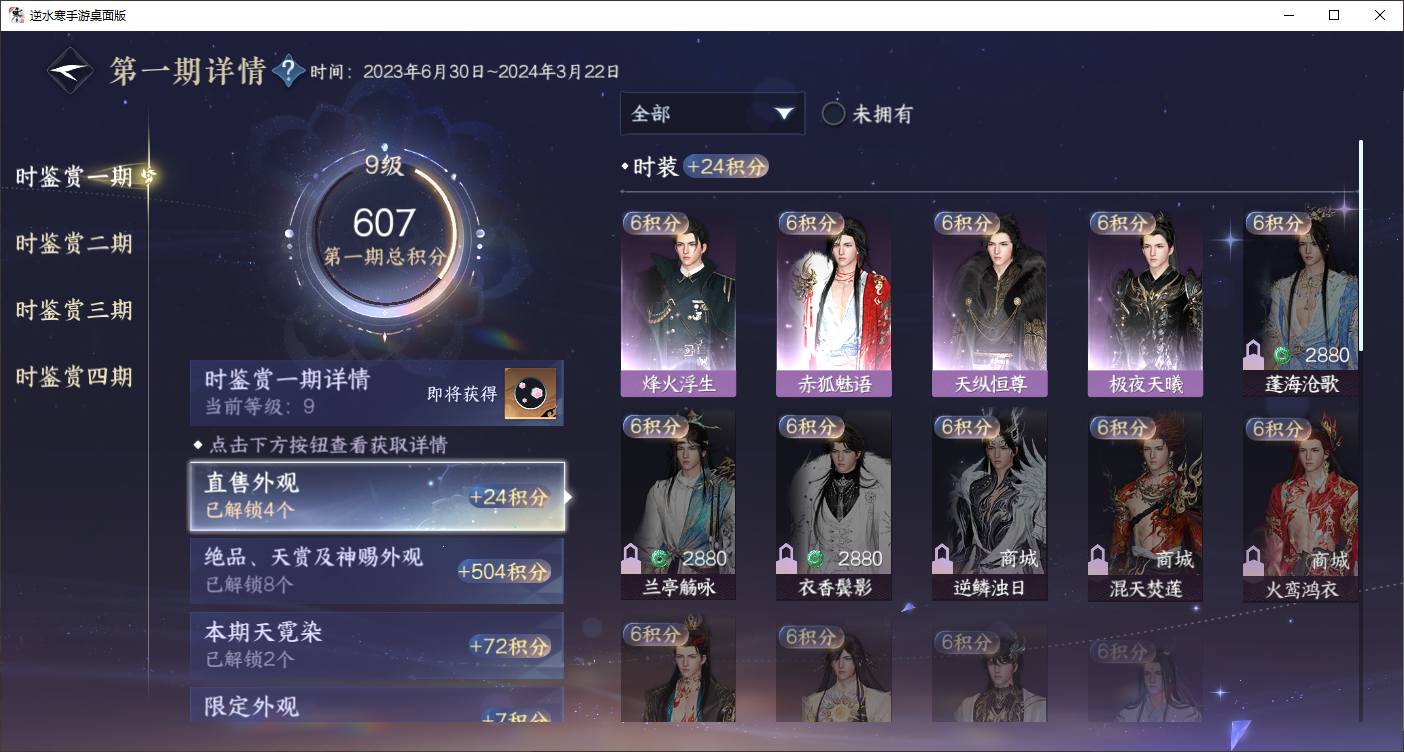Select the 烽火浮生 outfit thumbnail
This screenshot has height=752, width=1404.
[678, 303]
